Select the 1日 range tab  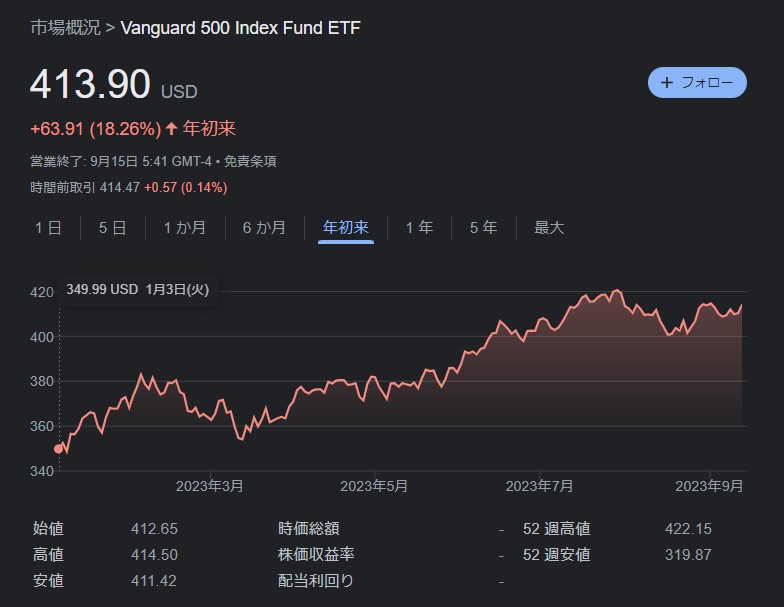(48, 228)
